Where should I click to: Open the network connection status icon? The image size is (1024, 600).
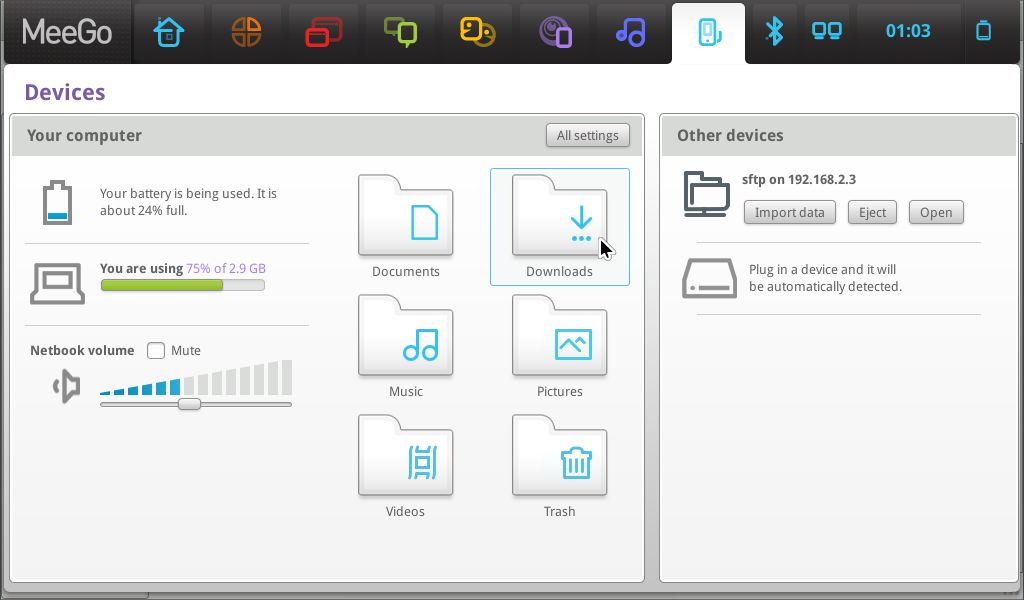pyautogui.click(x=826, y=31)
